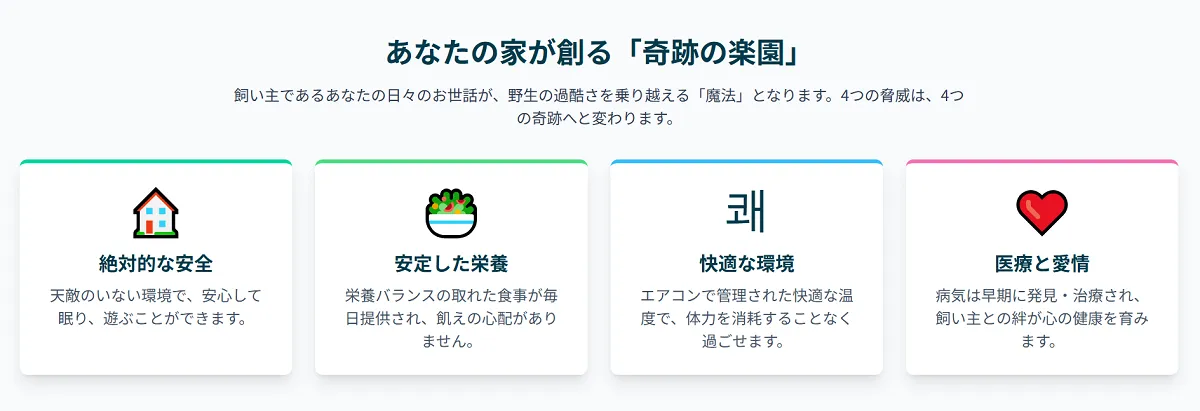This screenshot has height=411, width=1200.
Task: Click the description 栄養バランスの取れた食事
Action: (x=451, y=319)
